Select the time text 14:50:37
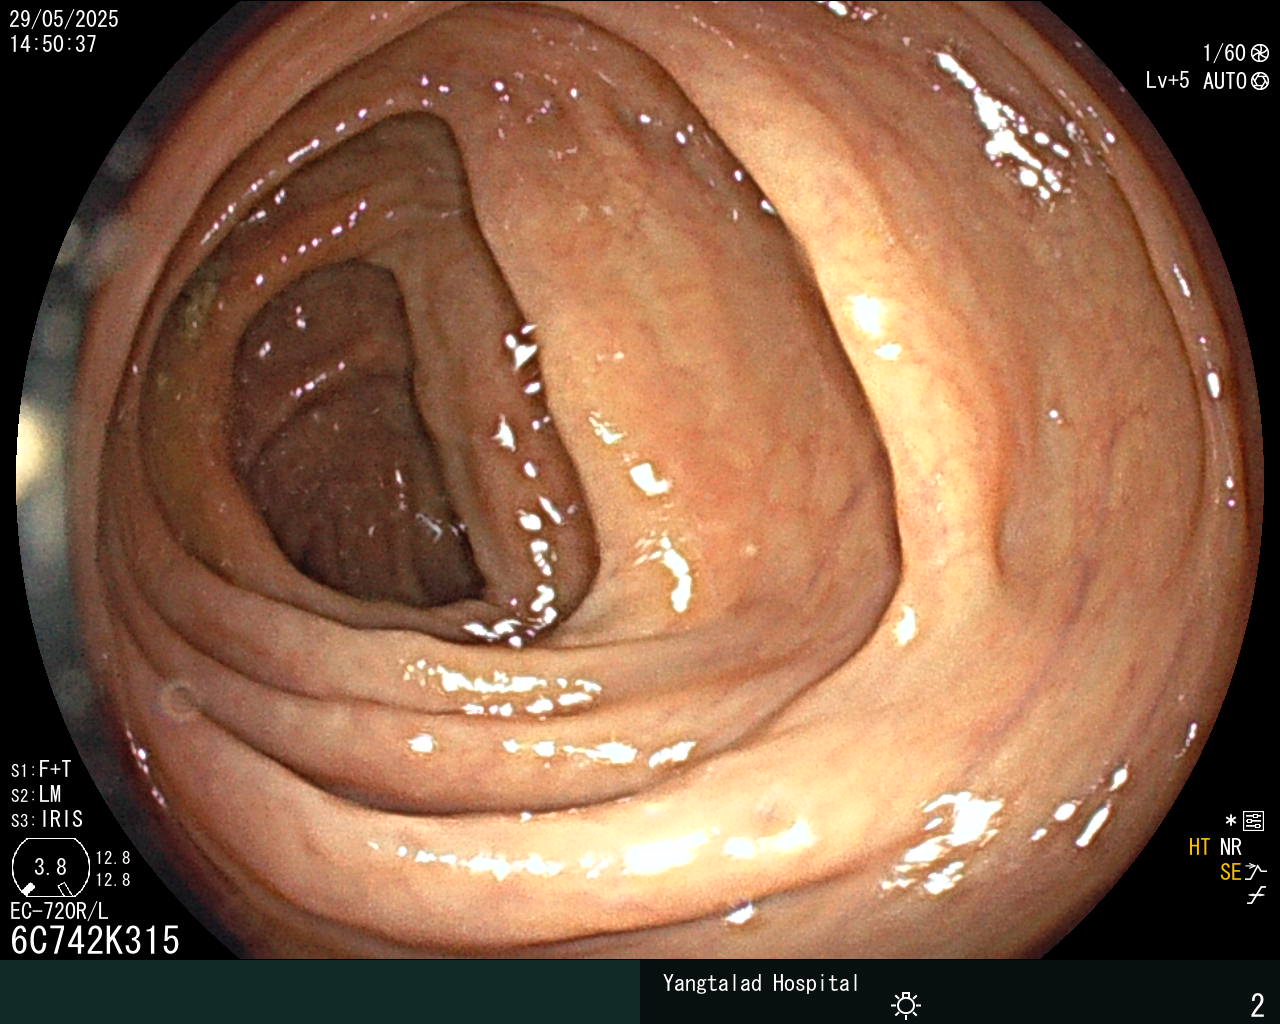This screenshot has width=1280, height=1024. pyautogui.click(x=53, y=44)
